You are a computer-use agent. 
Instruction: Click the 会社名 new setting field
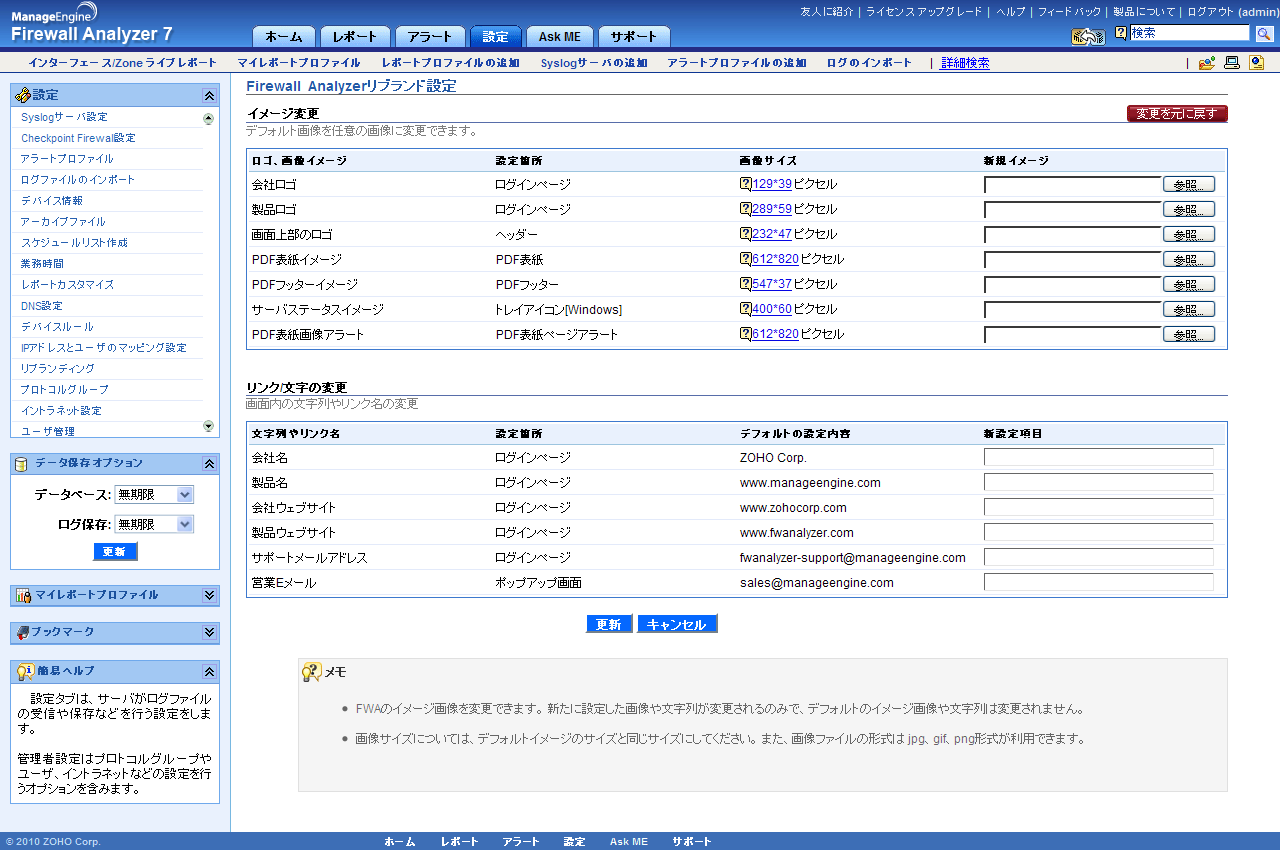click(1099, 457)
